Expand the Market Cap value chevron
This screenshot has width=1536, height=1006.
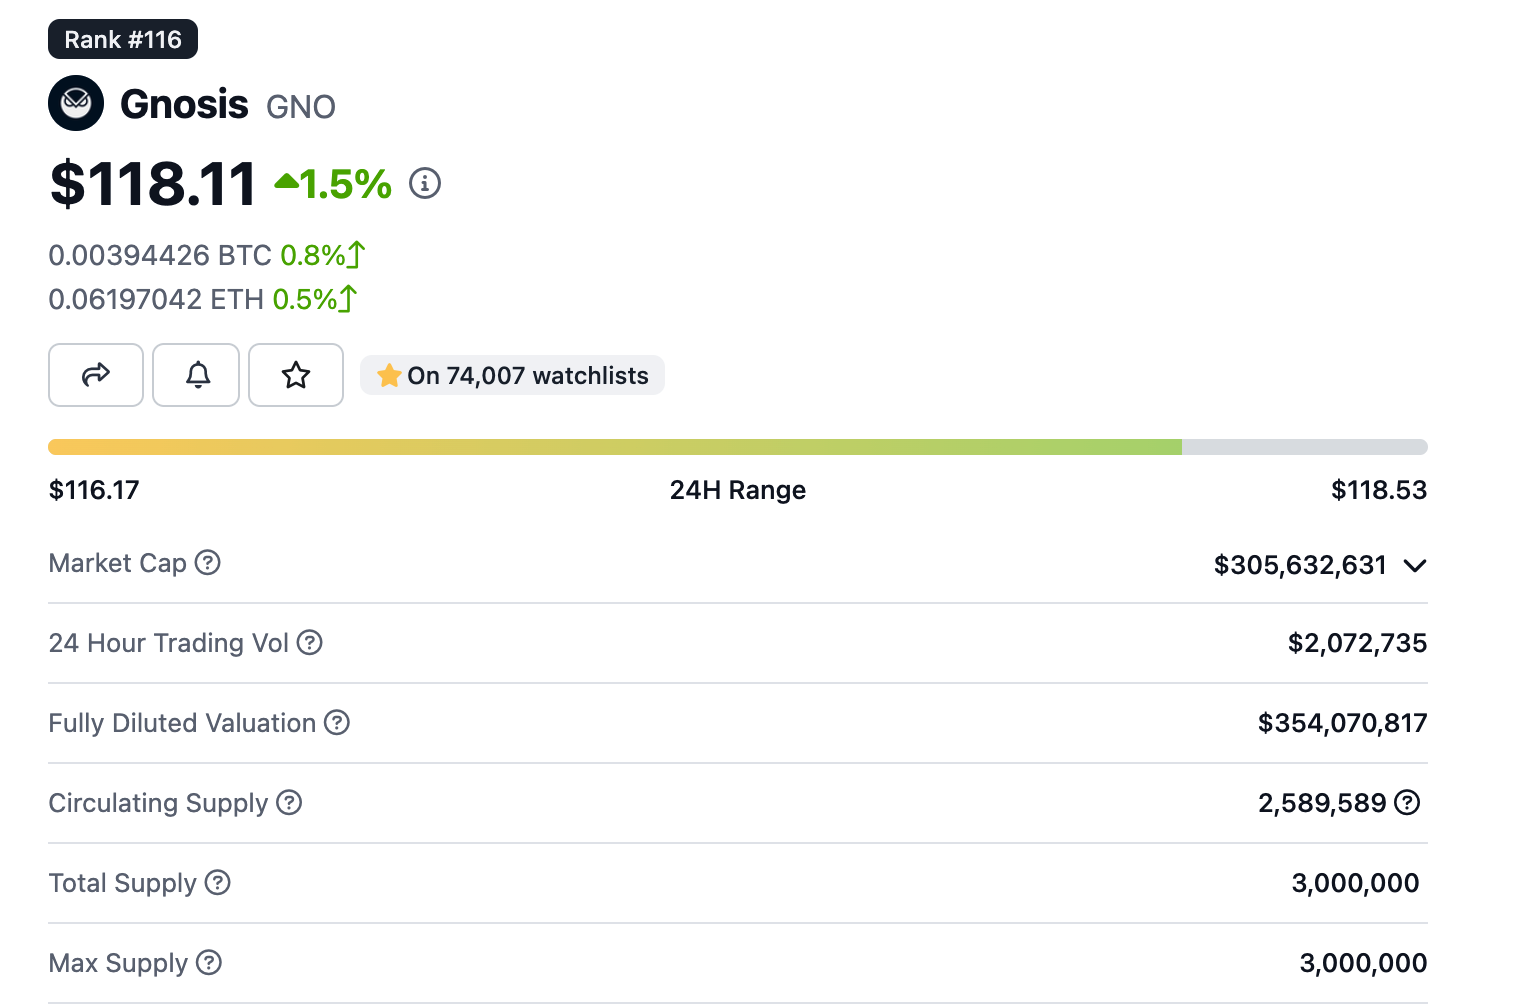pos(1414,565)
